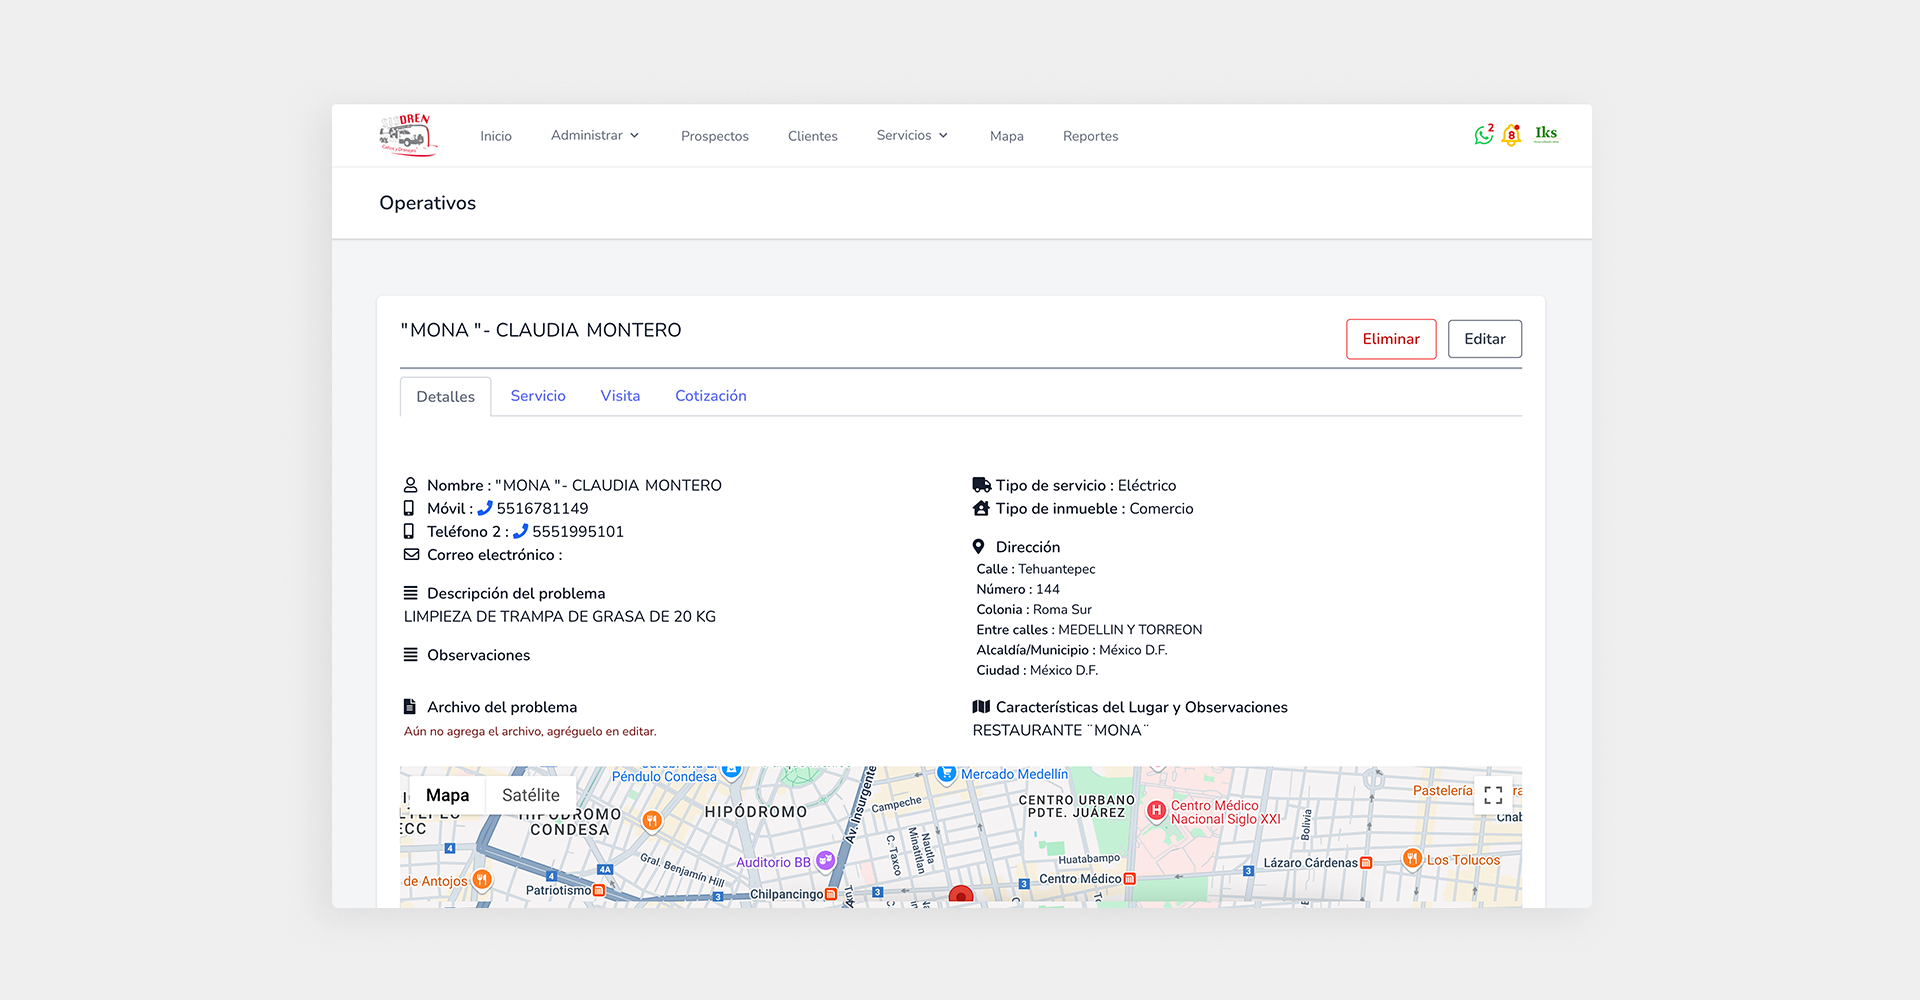Open the bell notifications icon

pos(1511,135)
